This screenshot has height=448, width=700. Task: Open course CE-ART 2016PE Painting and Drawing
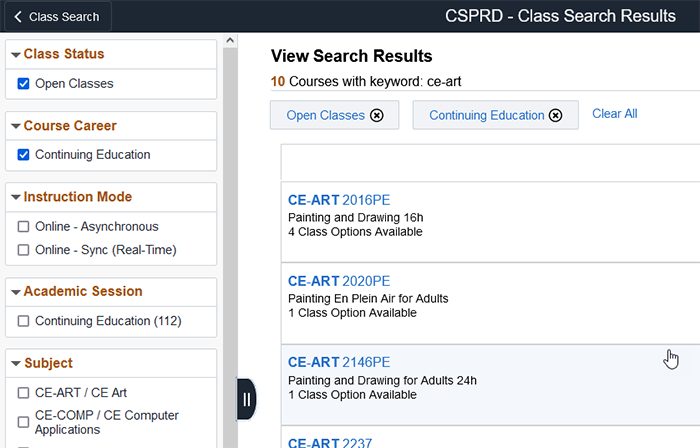(339, 200)
